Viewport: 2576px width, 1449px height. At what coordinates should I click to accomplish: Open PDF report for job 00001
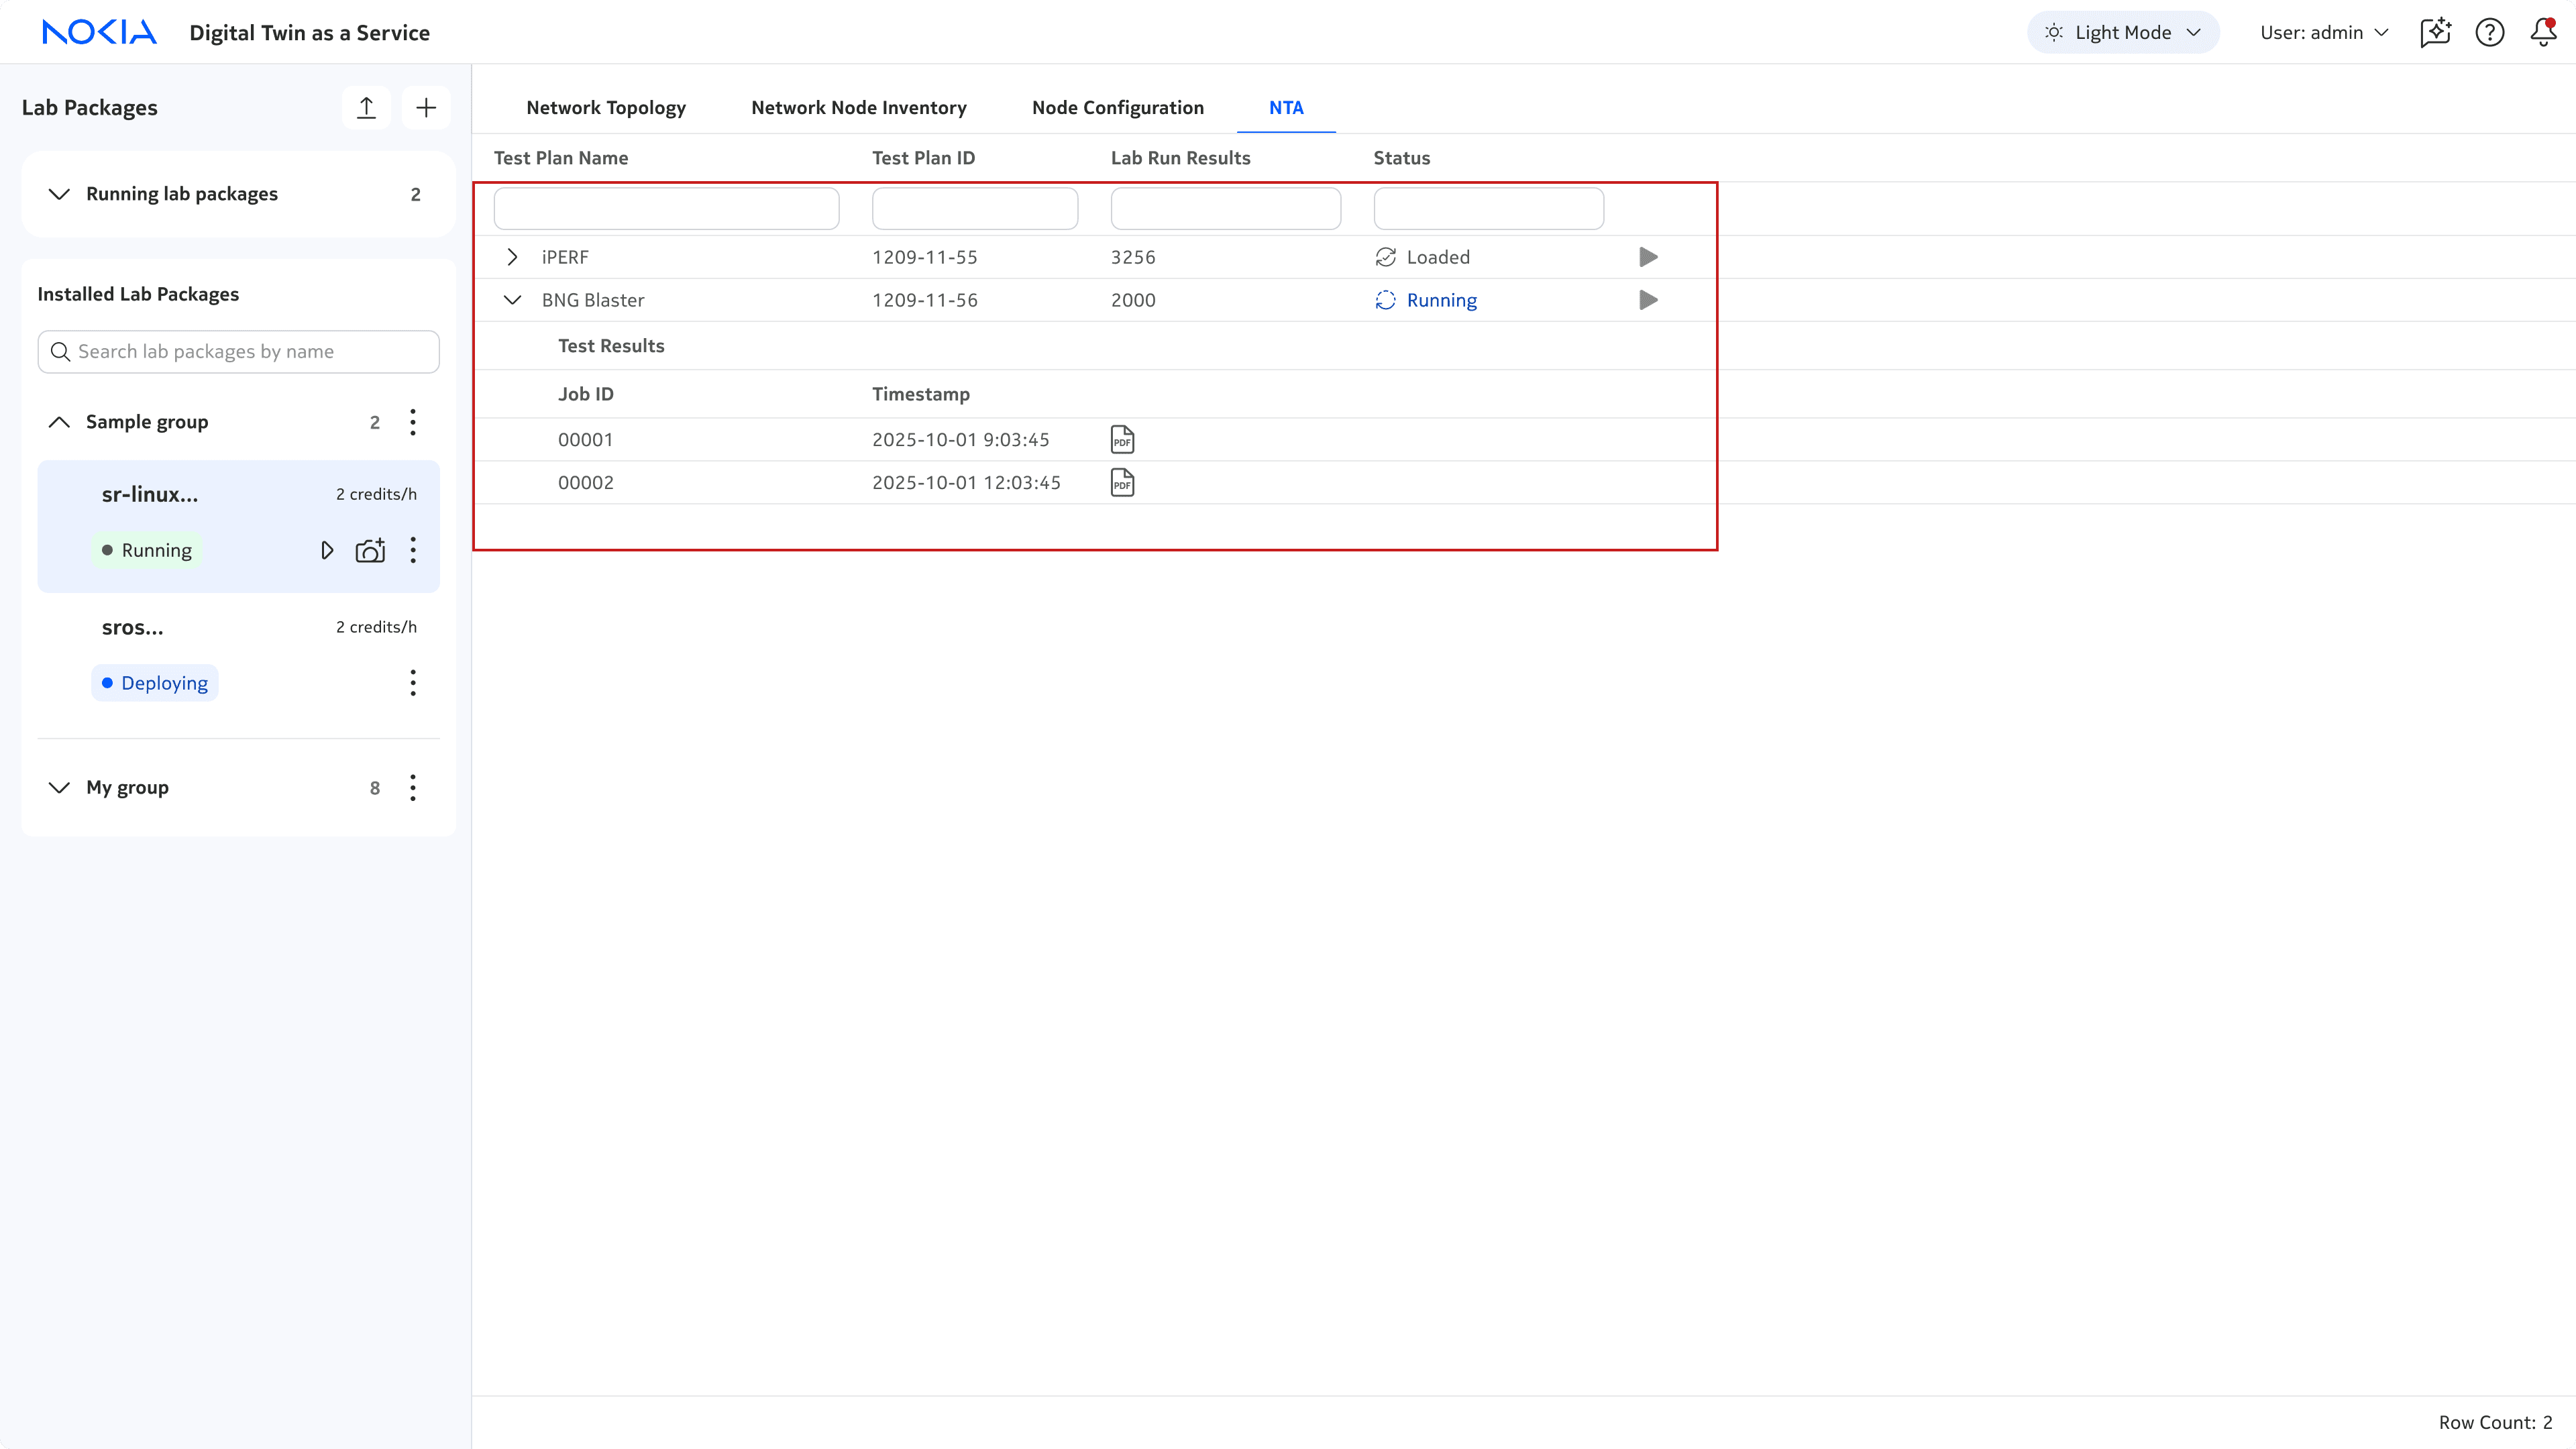pos(1122,440)
